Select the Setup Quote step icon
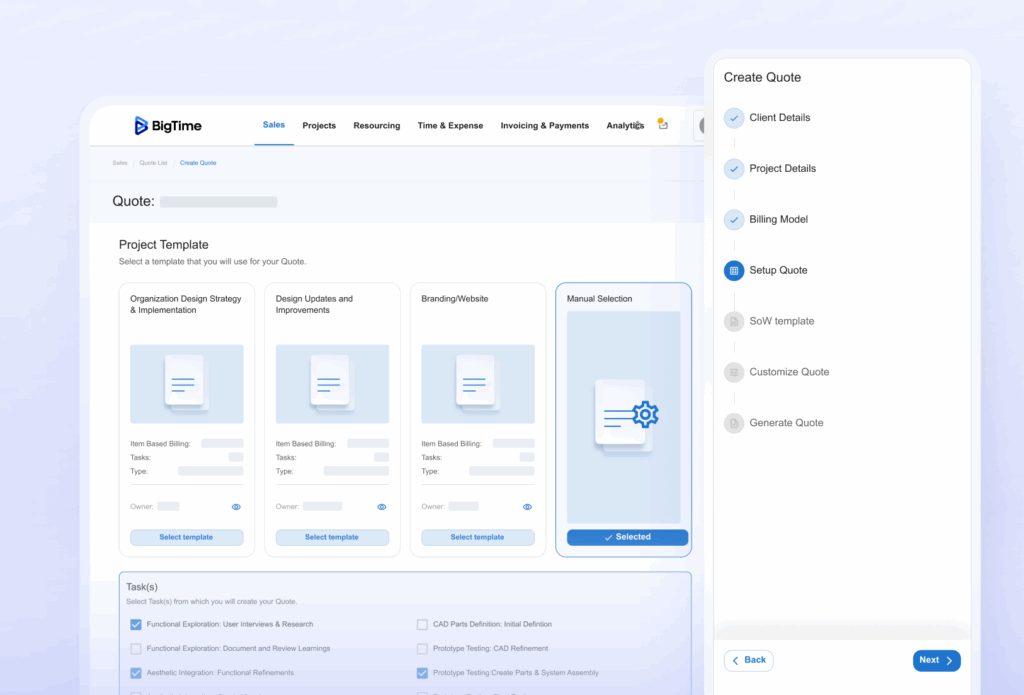The height and width of the screenshot is (695, 1024). click(x=734, y=270)
